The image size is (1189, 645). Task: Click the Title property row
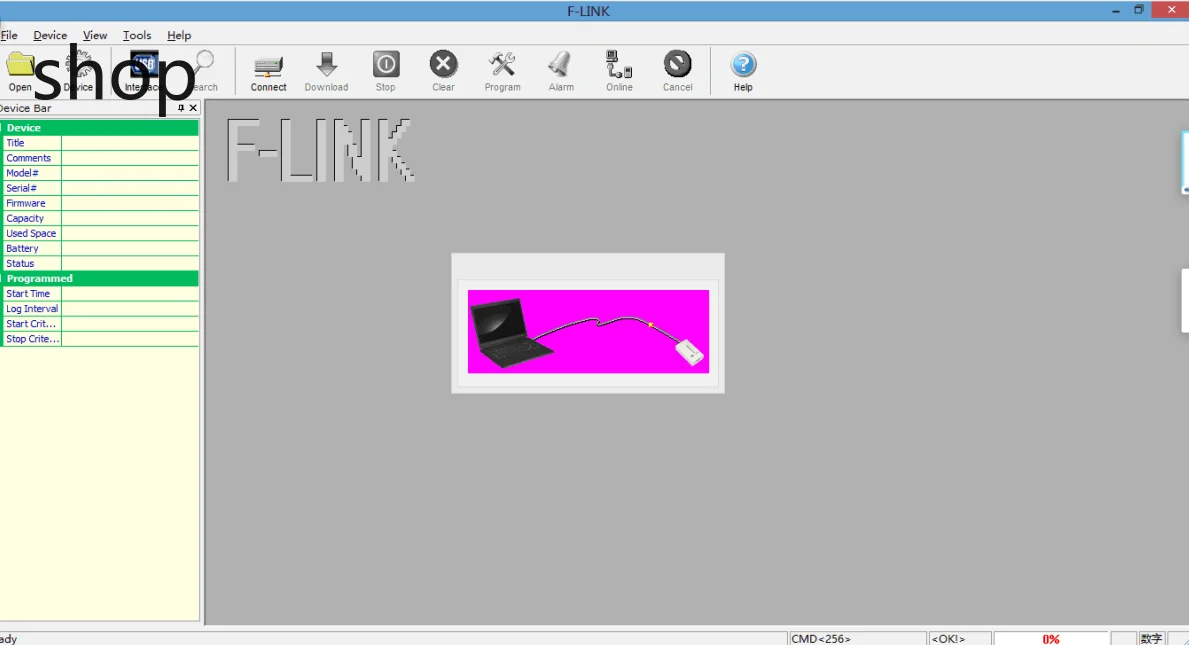coord(99,143)
